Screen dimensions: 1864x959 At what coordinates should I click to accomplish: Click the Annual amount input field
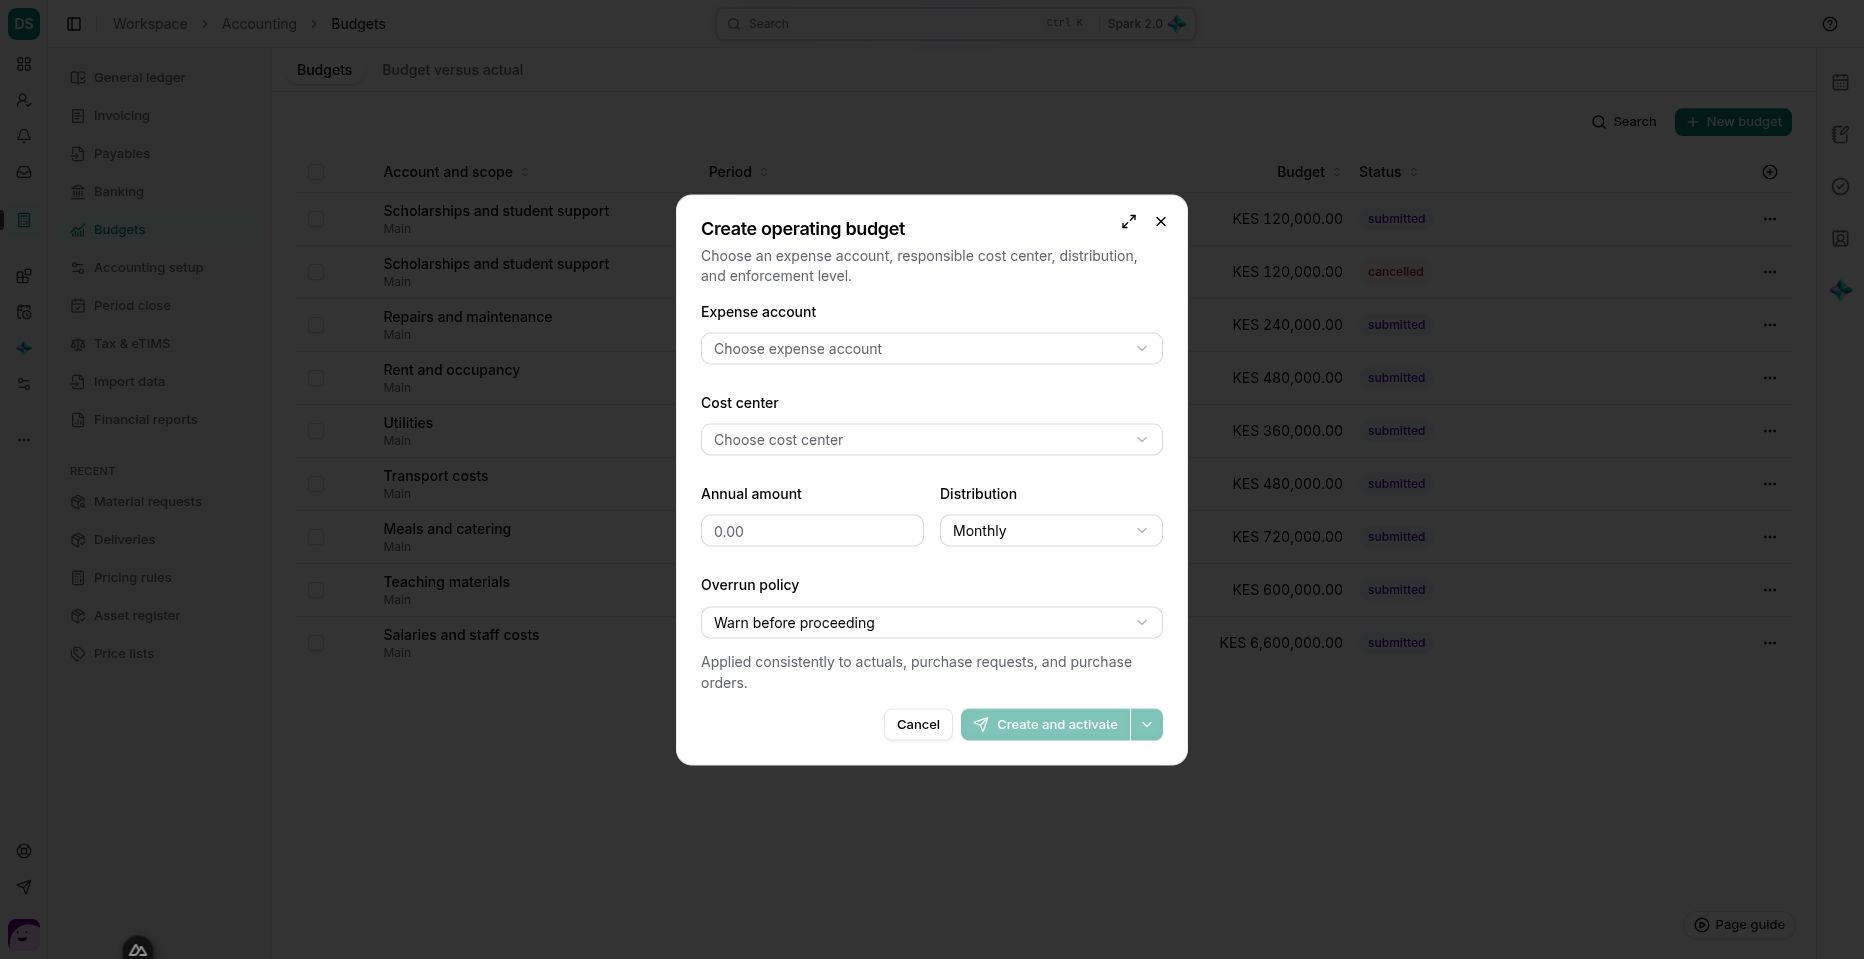812,531
